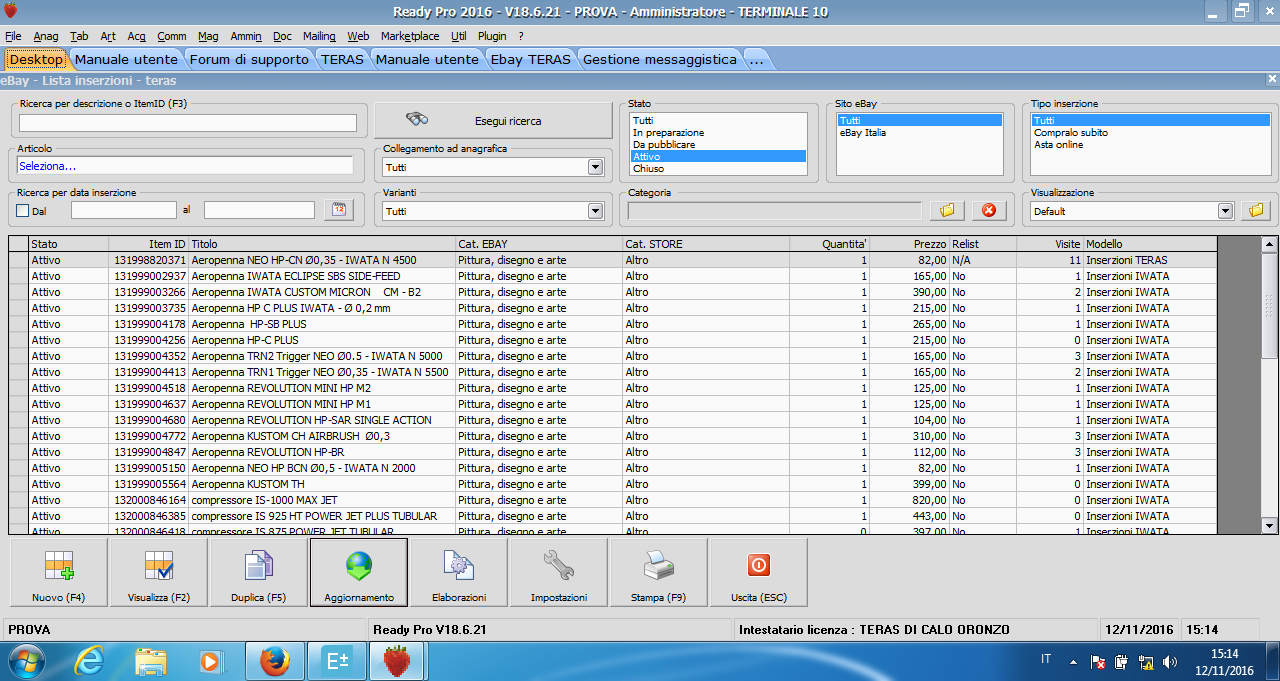Switch to the Ready Pro strawberry taskbar icon
Screen dimensions: 1280x681
click(x=398, y=661)
